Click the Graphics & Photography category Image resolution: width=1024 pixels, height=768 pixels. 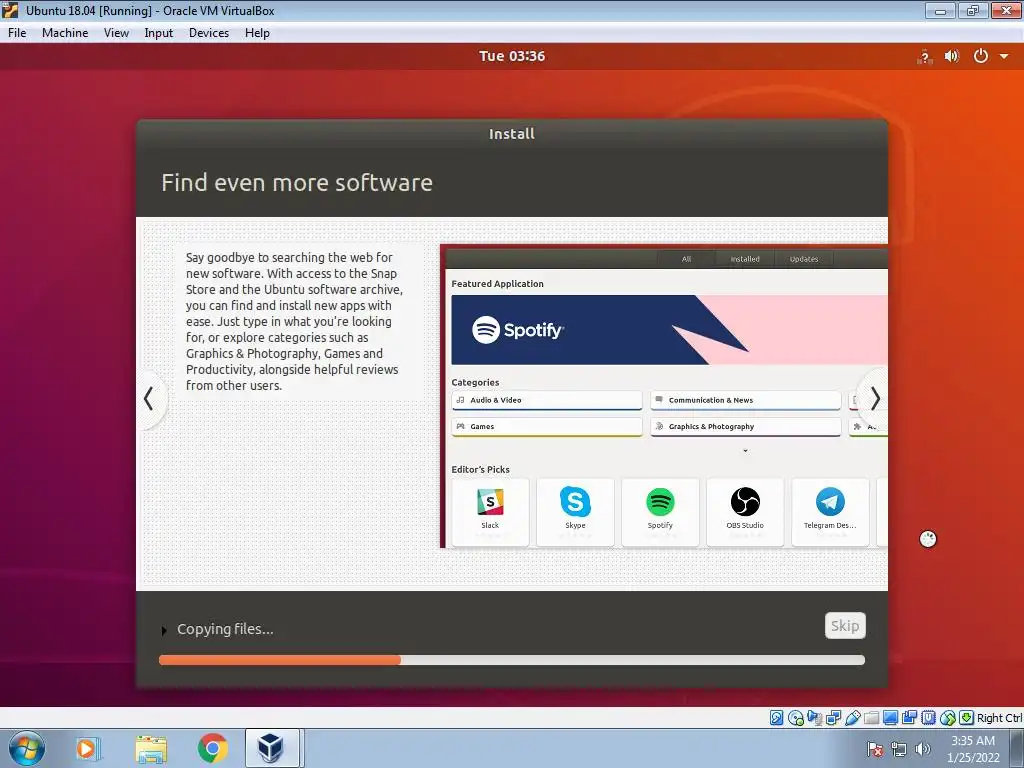[745, 426]
